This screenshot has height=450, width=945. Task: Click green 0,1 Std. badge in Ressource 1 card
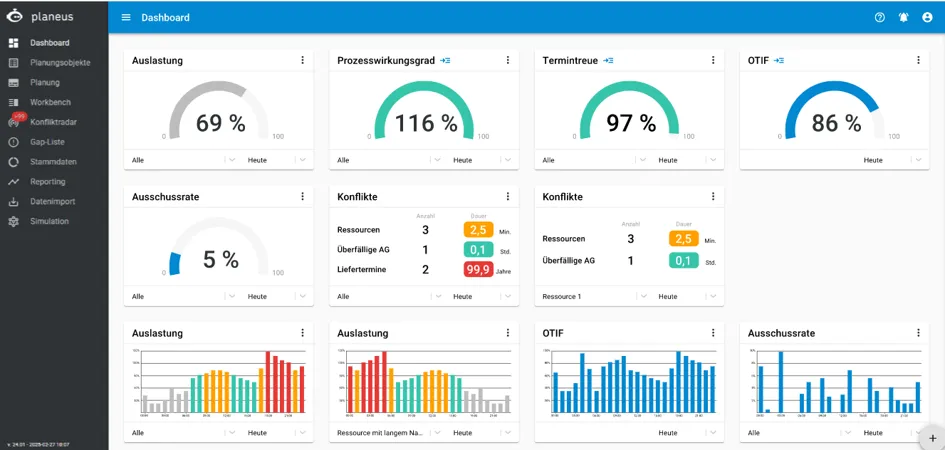[x=683, y=261]
